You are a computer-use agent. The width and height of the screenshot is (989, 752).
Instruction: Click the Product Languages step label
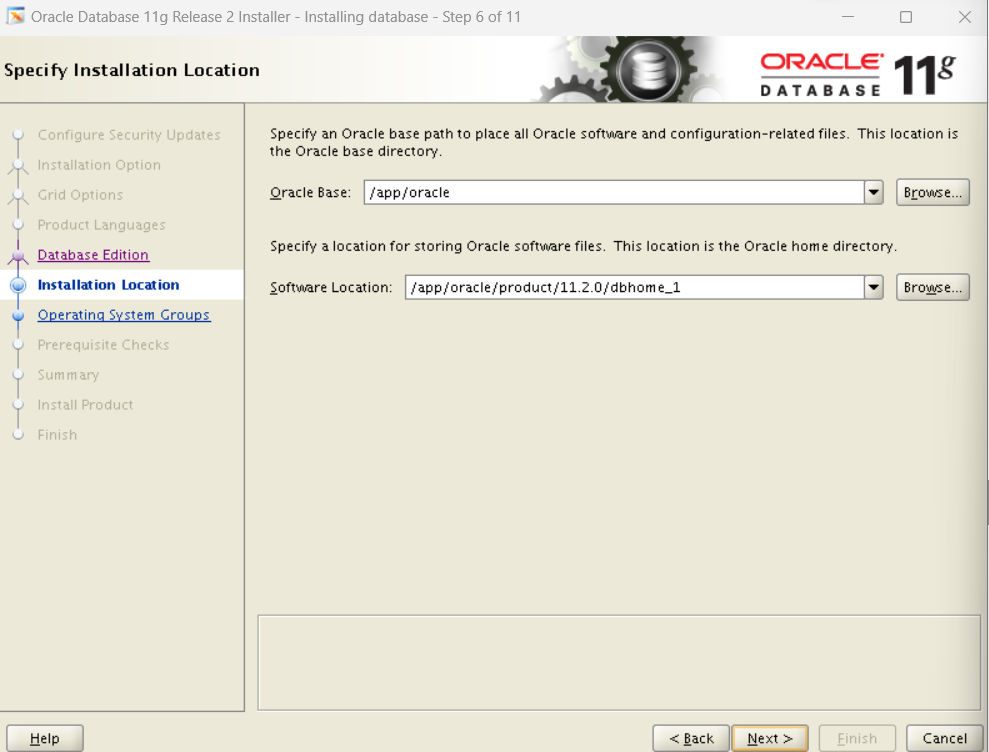point(101,225)
